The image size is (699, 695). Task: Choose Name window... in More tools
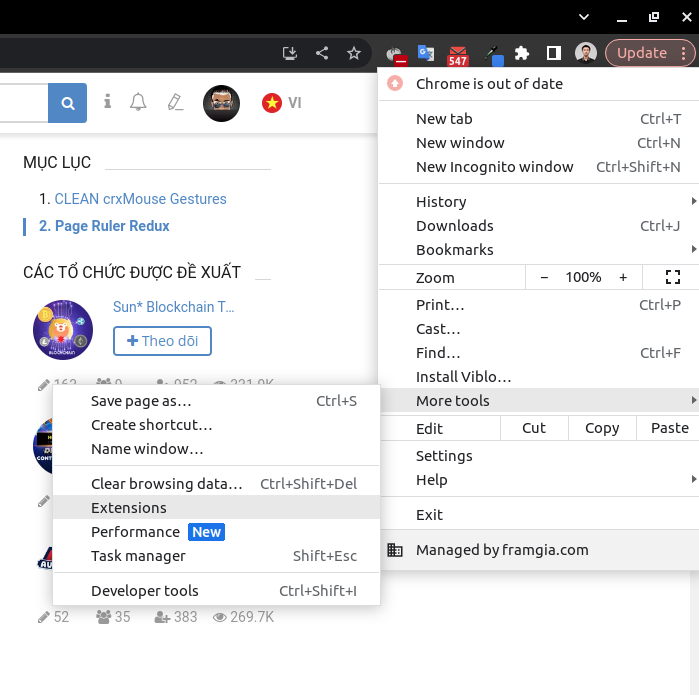click(x=216, y=449)
